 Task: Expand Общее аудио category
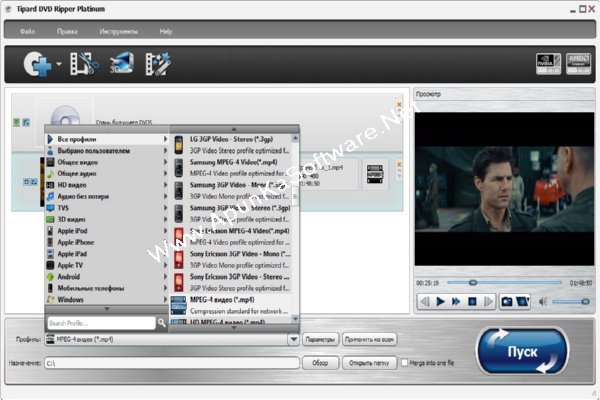[x=107, y=173]
